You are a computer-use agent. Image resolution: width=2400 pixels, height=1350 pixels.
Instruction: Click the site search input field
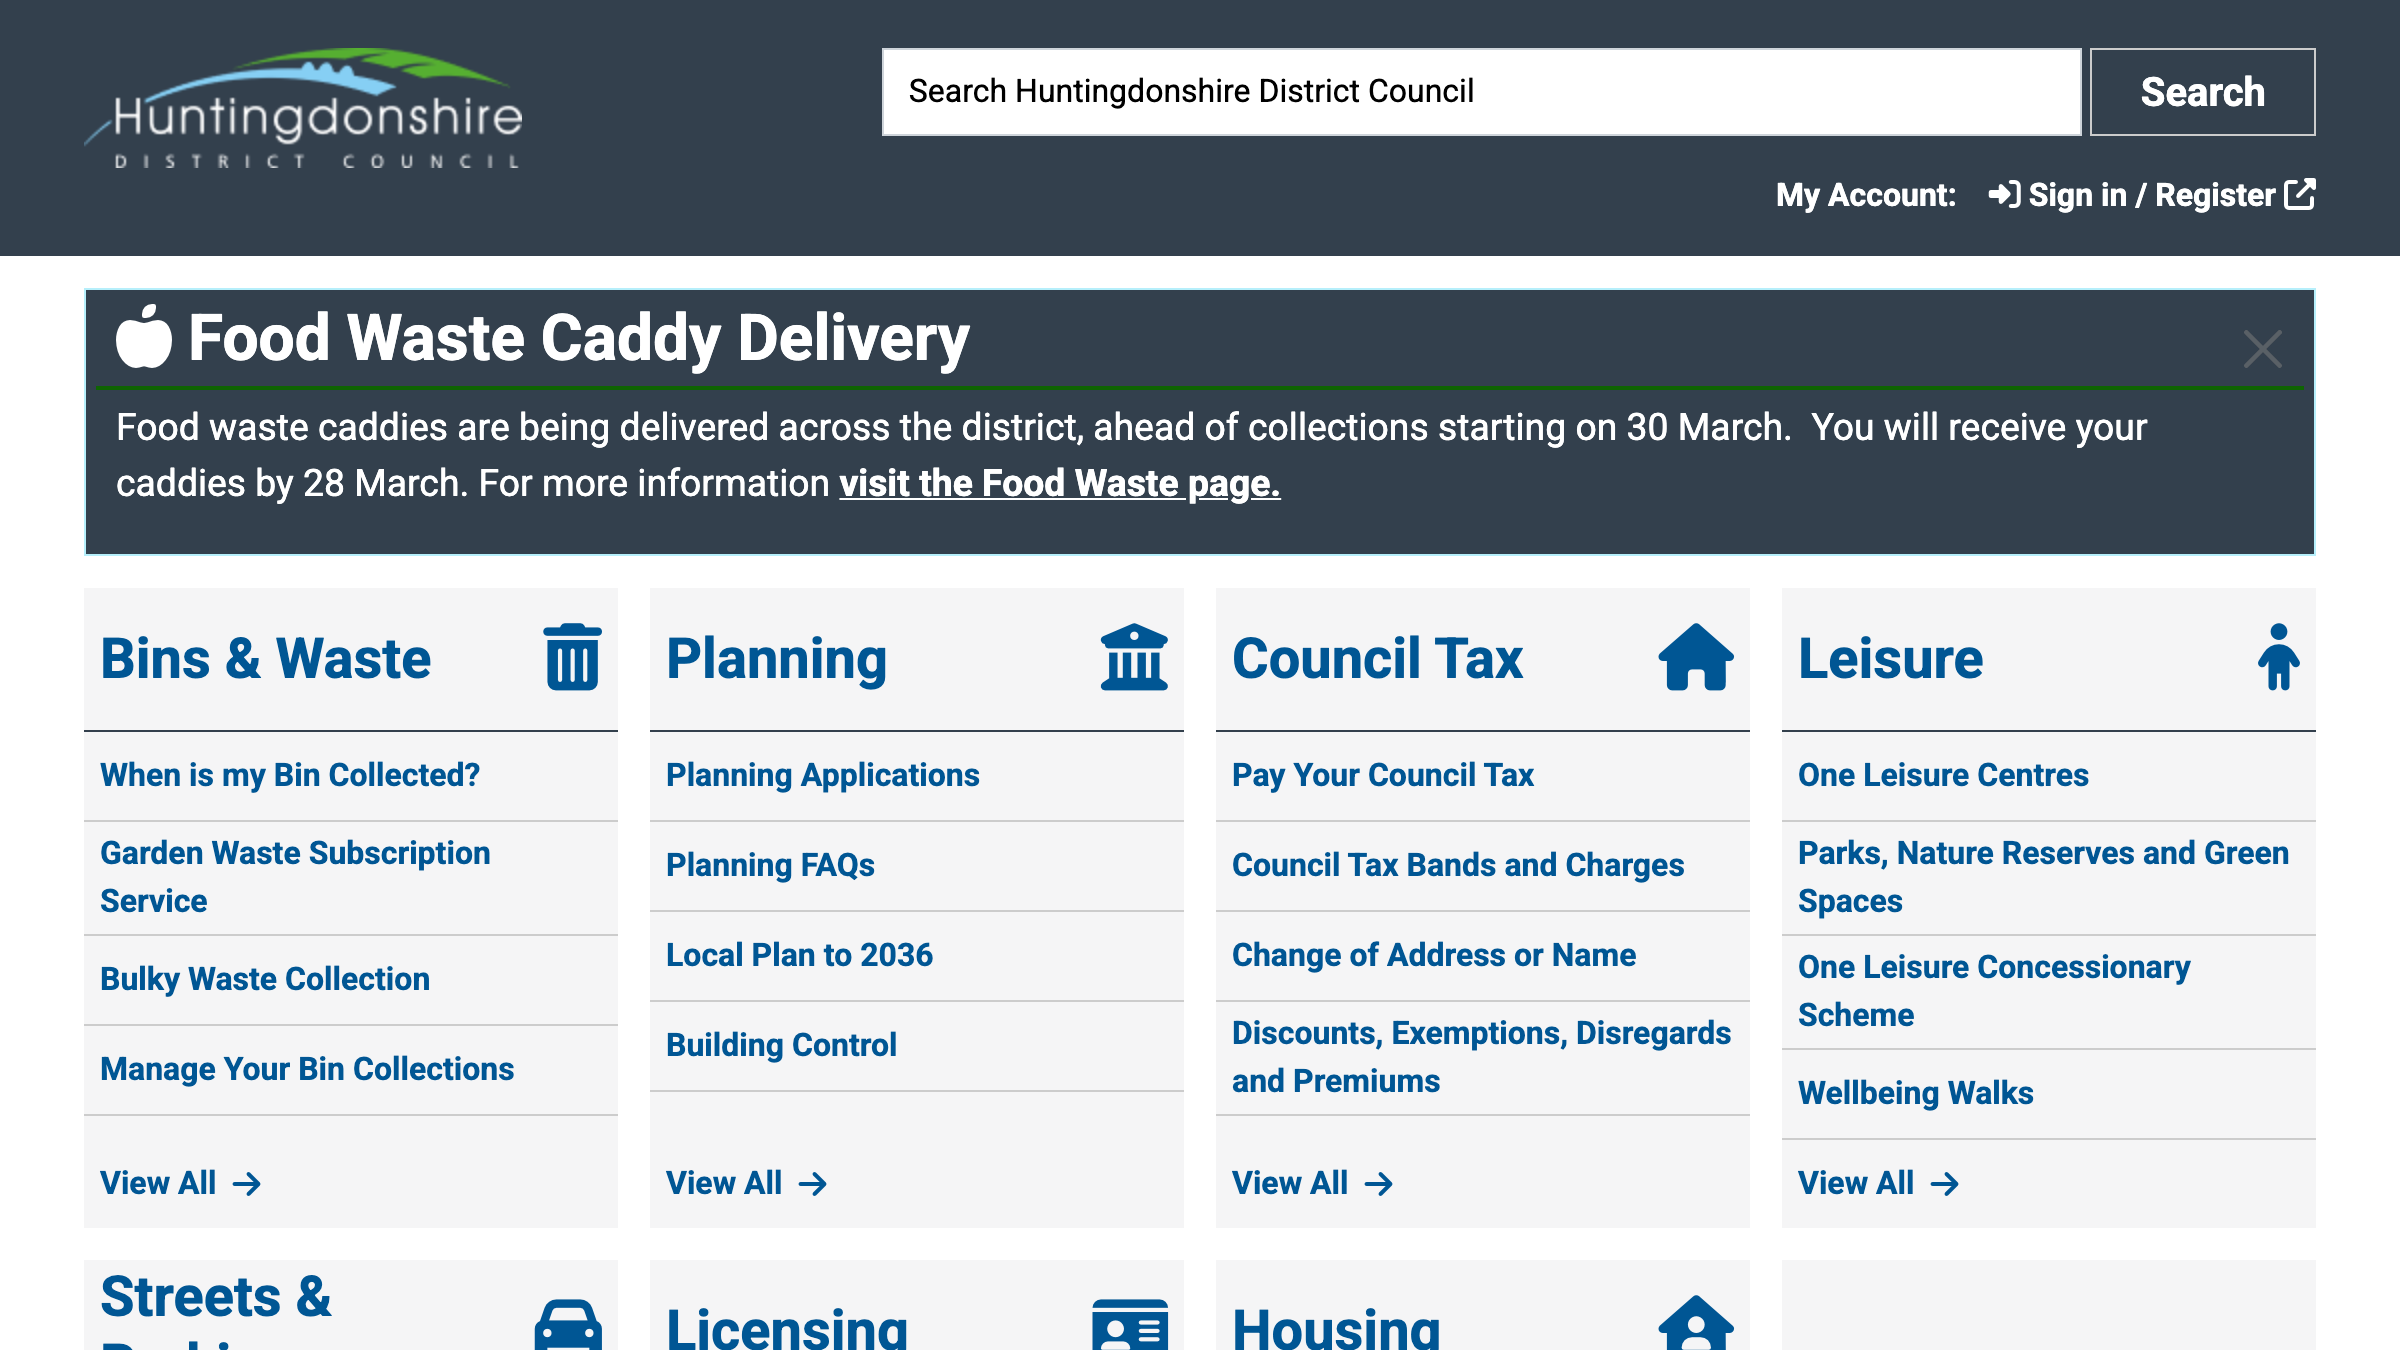pyautogui.click(x=1480, y=92)
